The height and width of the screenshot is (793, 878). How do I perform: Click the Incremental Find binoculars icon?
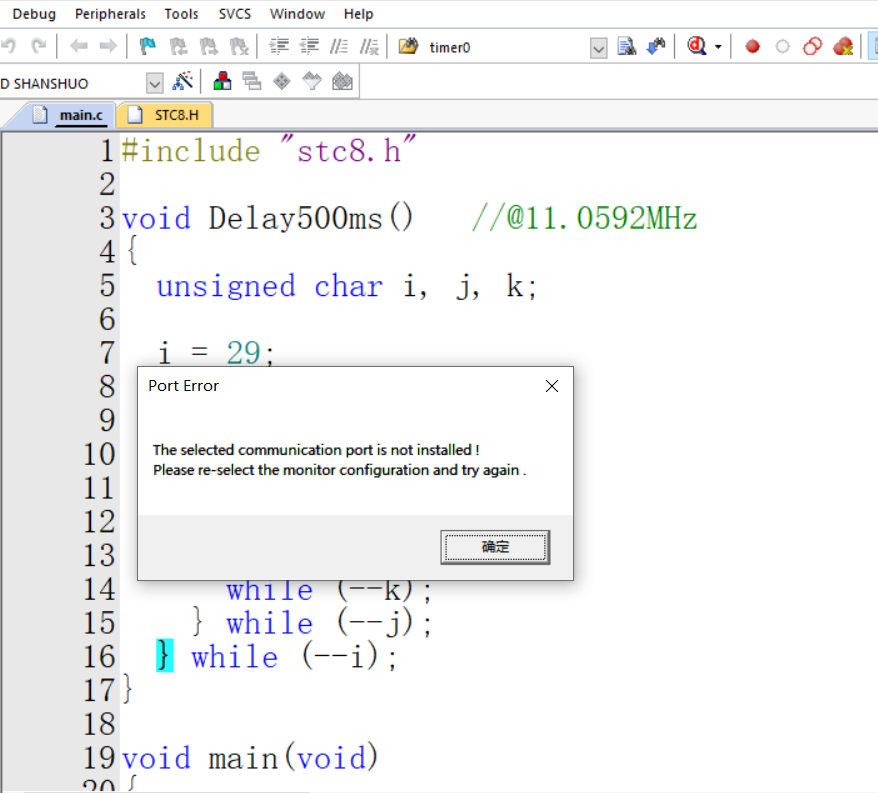click(x=656, y=47)
